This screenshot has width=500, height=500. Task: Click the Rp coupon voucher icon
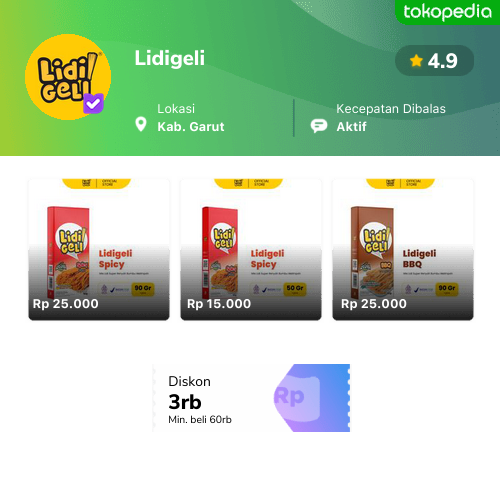tap(311, 398)
